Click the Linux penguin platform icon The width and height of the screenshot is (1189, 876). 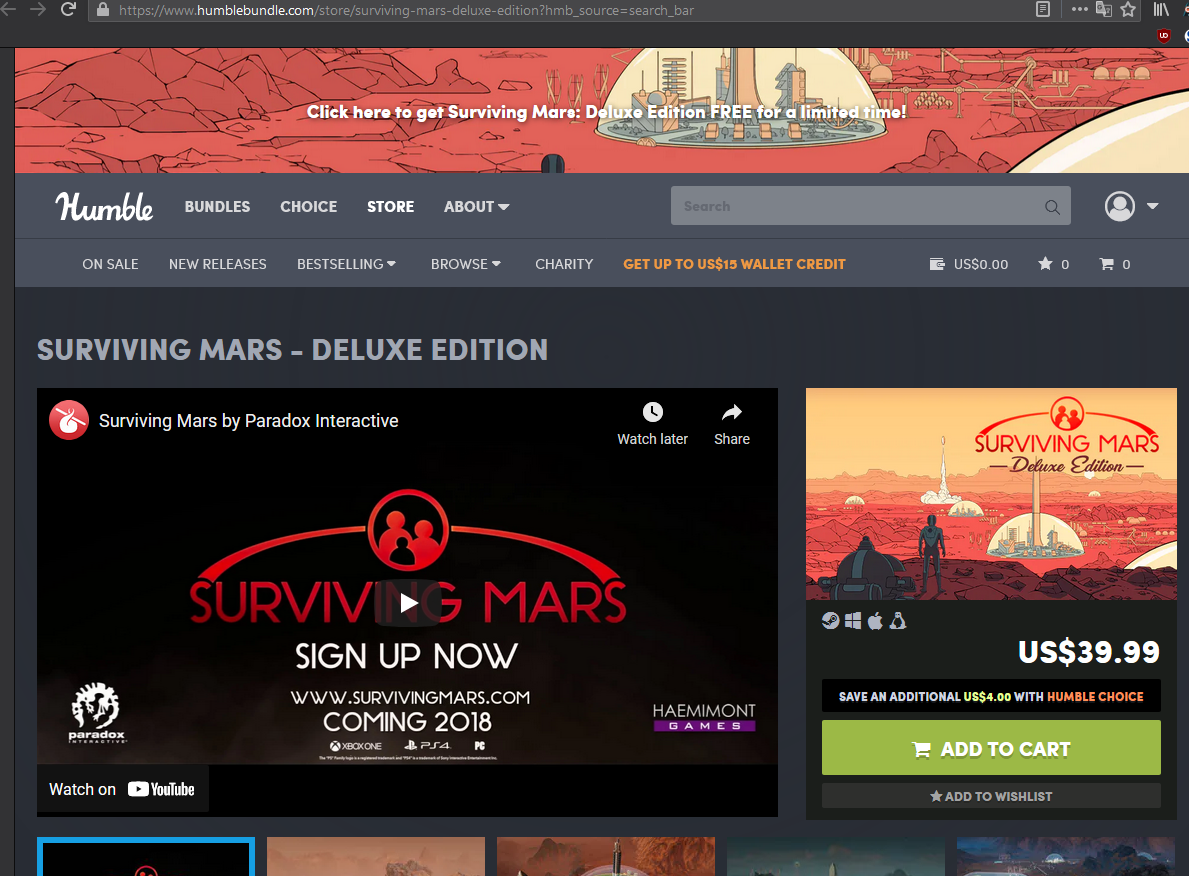pyautogui.click(x=898, y=621)
